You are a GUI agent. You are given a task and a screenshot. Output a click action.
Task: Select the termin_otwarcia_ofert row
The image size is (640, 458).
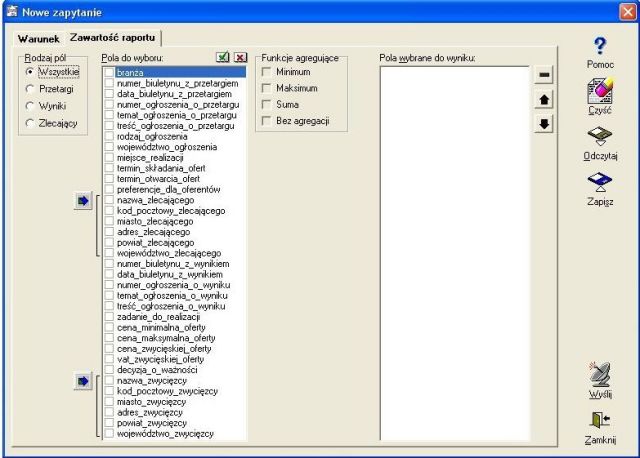coord(175,179)
